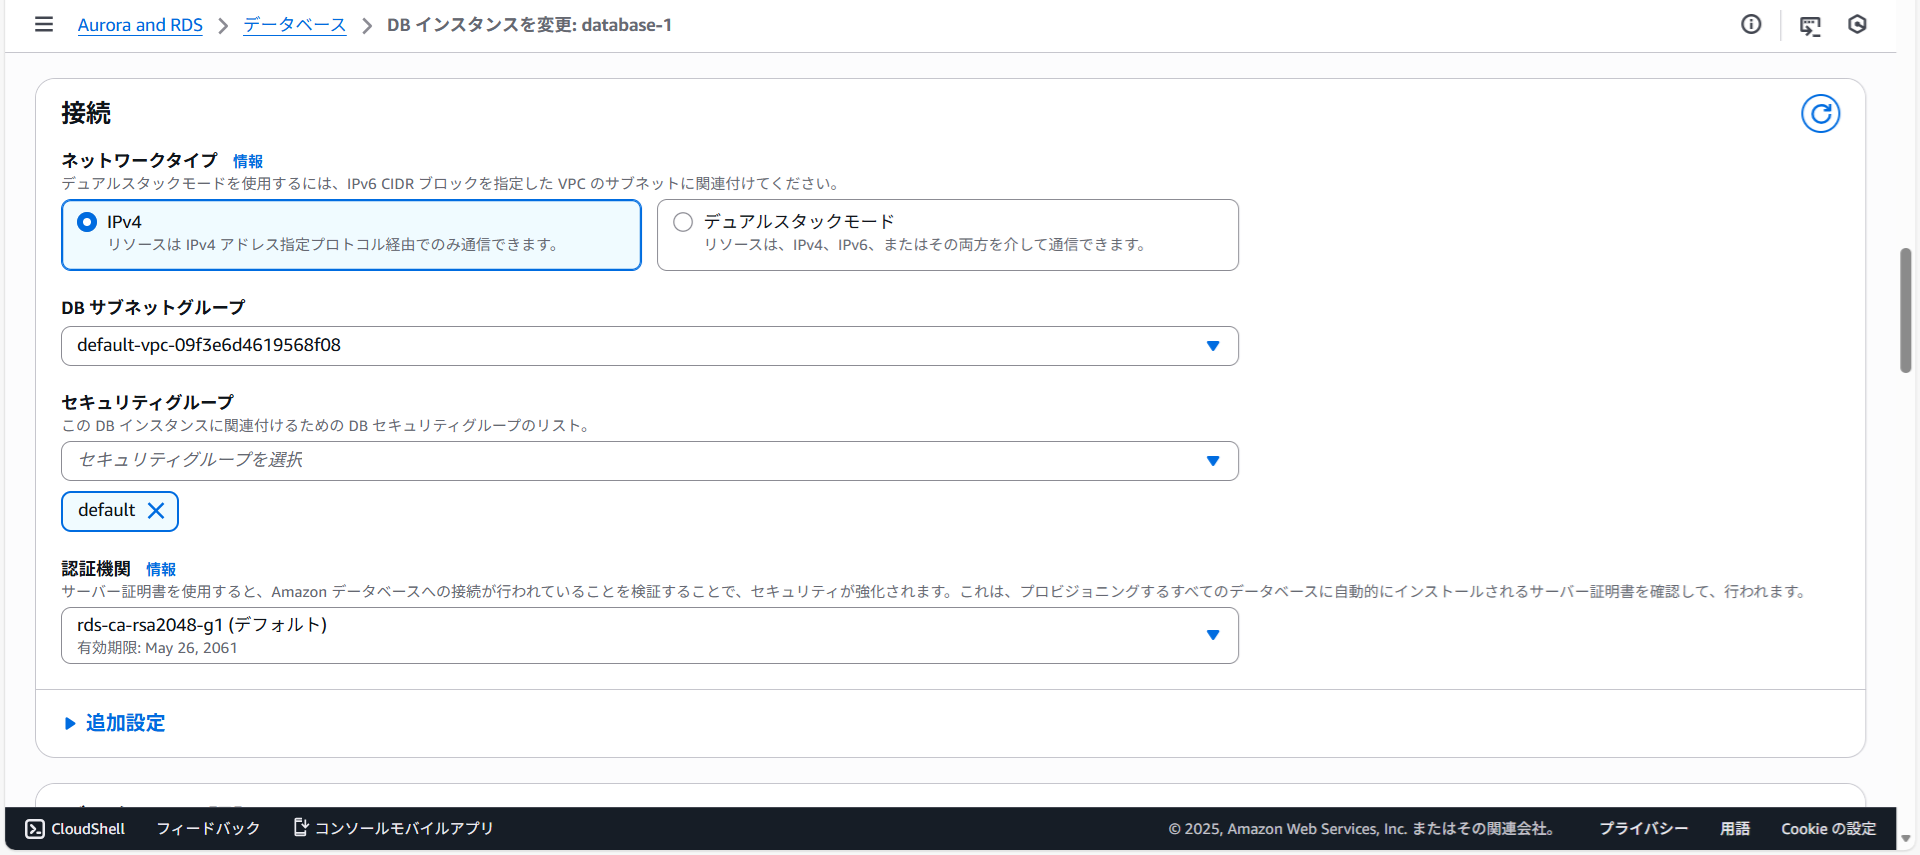Navigate to データベース breadcrumb link
The image size is (1920, 855).
click(x=295, y=25)
